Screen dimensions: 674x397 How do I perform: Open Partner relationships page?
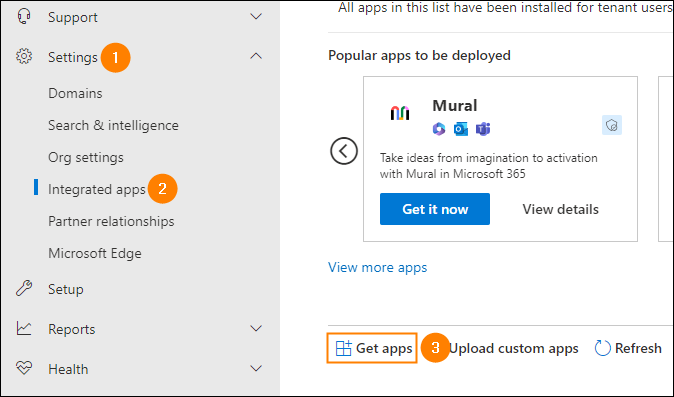tap(111, 221)
